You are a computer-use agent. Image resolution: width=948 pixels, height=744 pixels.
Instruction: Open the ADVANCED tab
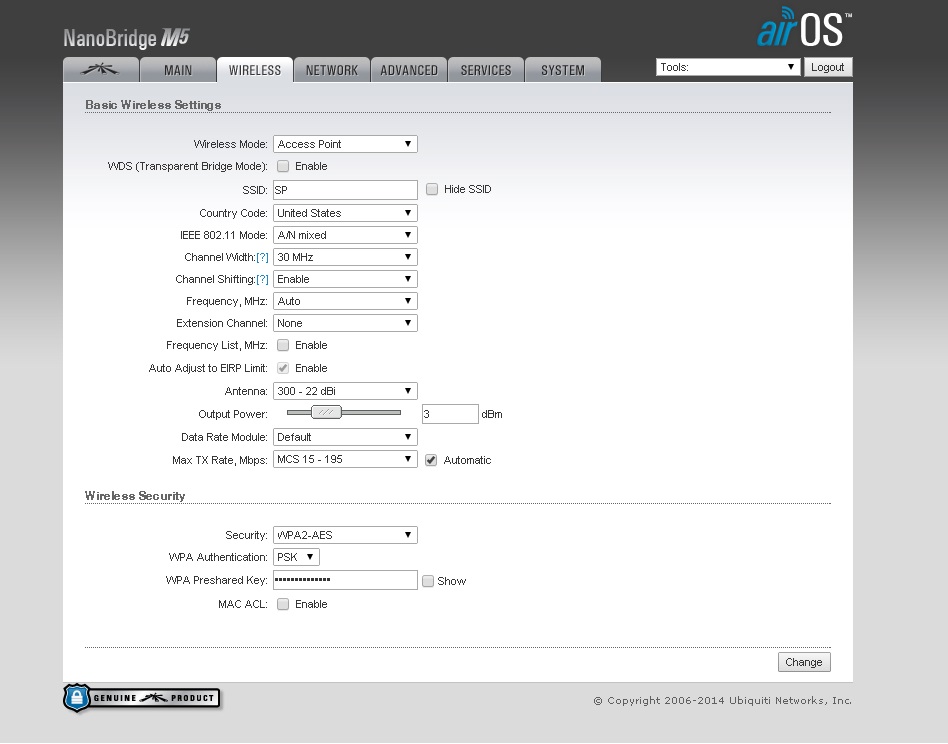(409, 70)
